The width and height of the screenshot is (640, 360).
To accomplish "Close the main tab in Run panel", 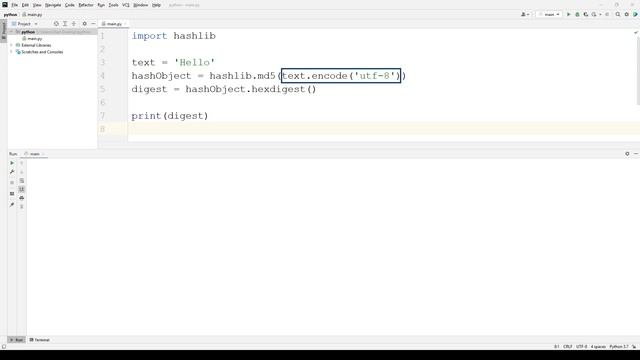I will coord(43,154).
